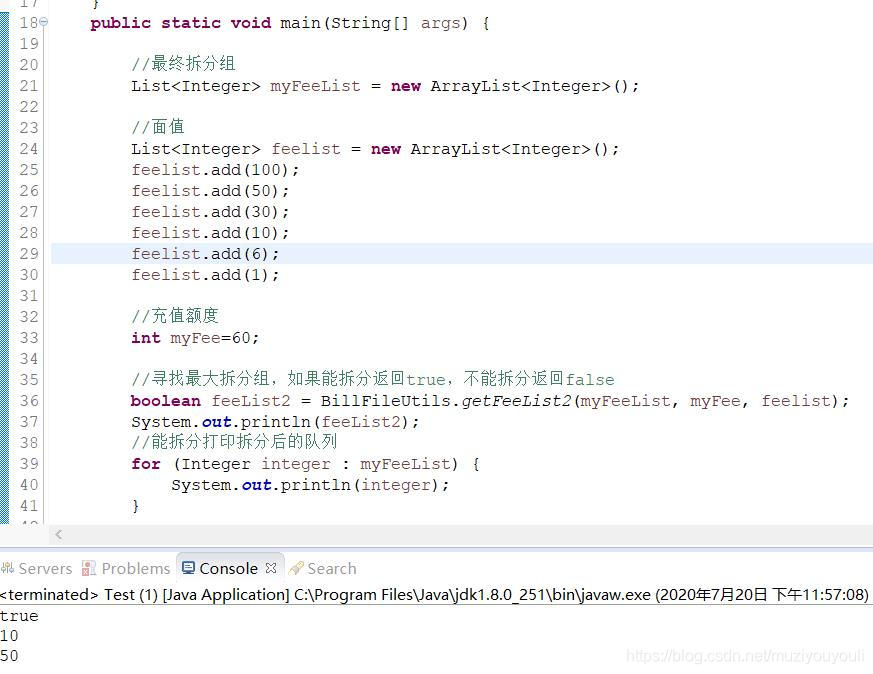Click the BillFileUtils class name
The image size is (873, 674).
tap(385, 401)
